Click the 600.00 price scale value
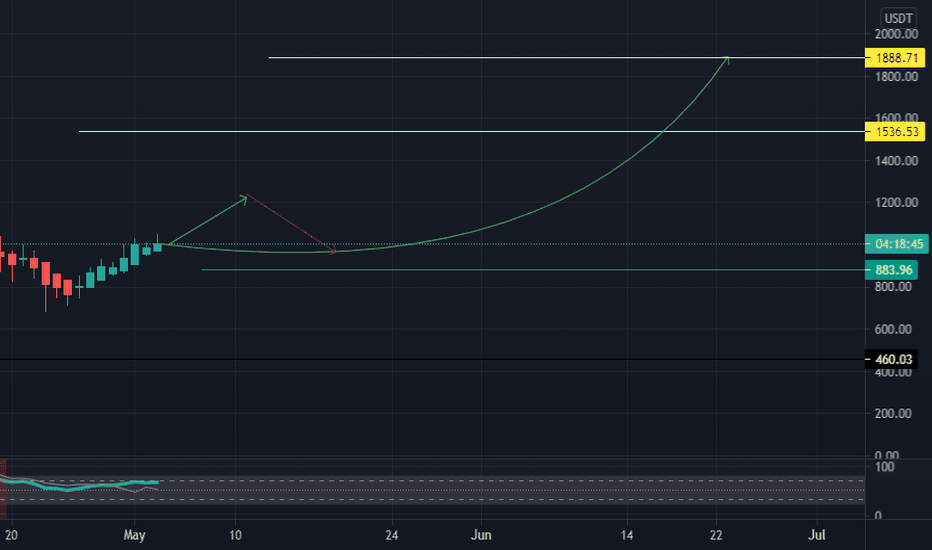The height and width of the screenshot is (550, 932). tap(893, 329)
